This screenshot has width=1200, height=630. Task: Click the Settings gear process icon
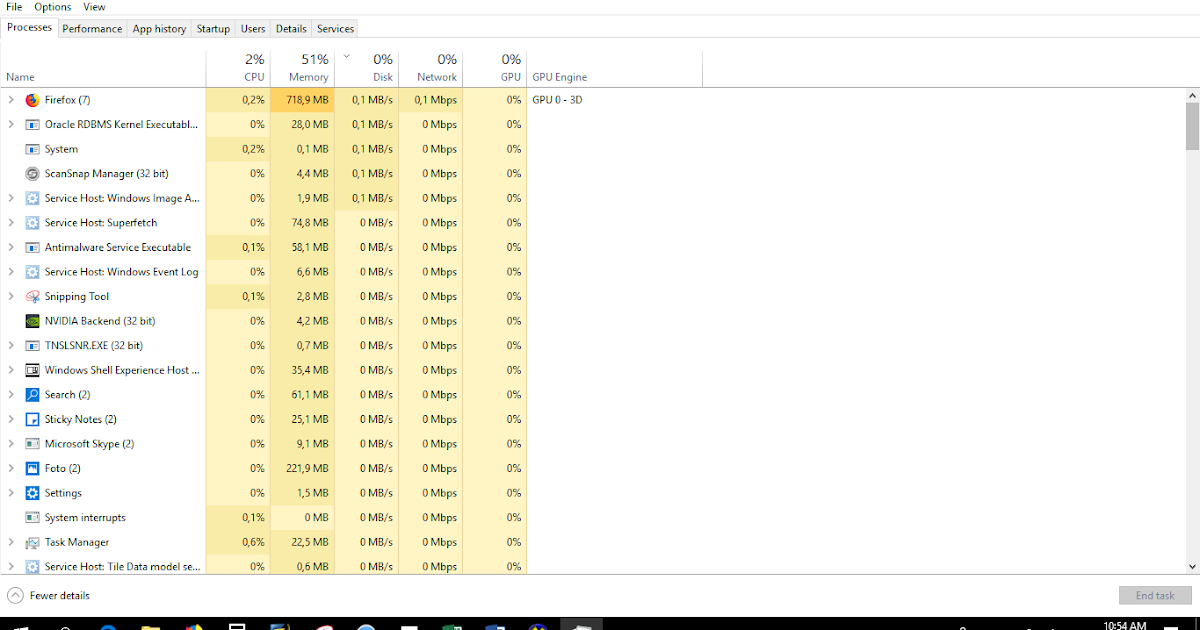[32, 493]
